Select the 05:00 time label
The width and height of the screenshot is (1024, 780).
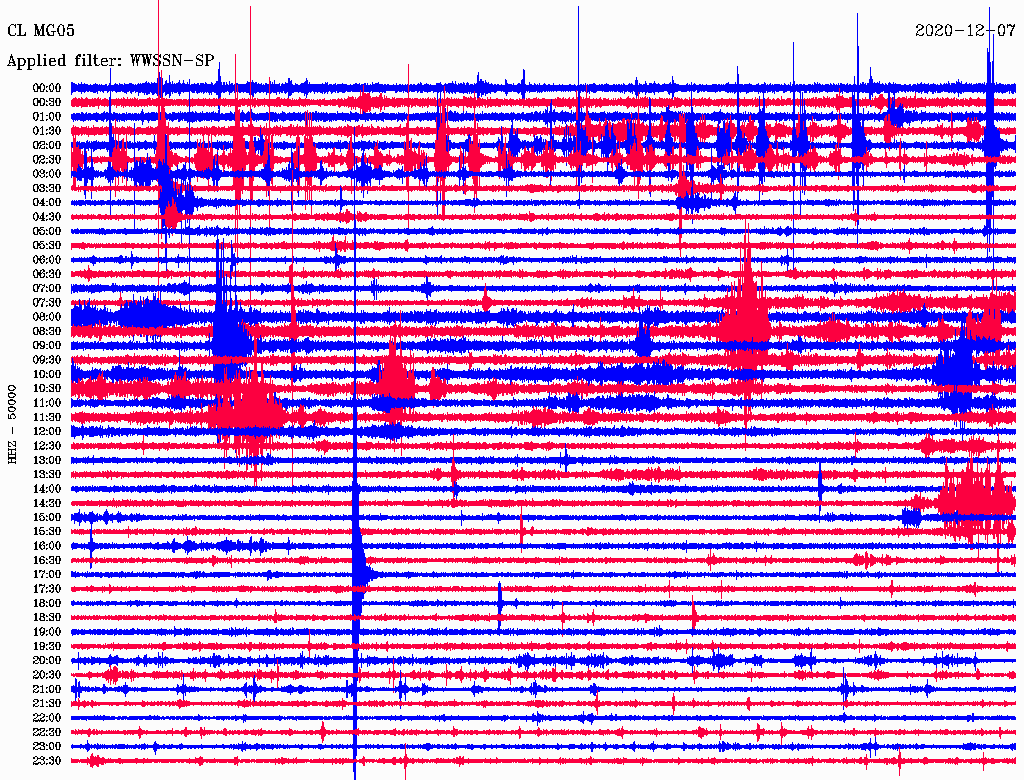[x=46, y=231]
